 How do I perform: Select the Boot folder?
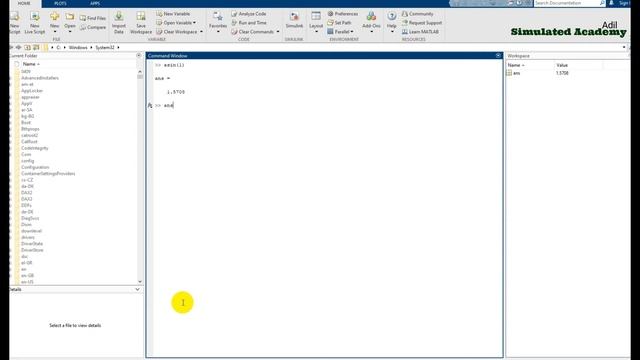coord(26,122)
